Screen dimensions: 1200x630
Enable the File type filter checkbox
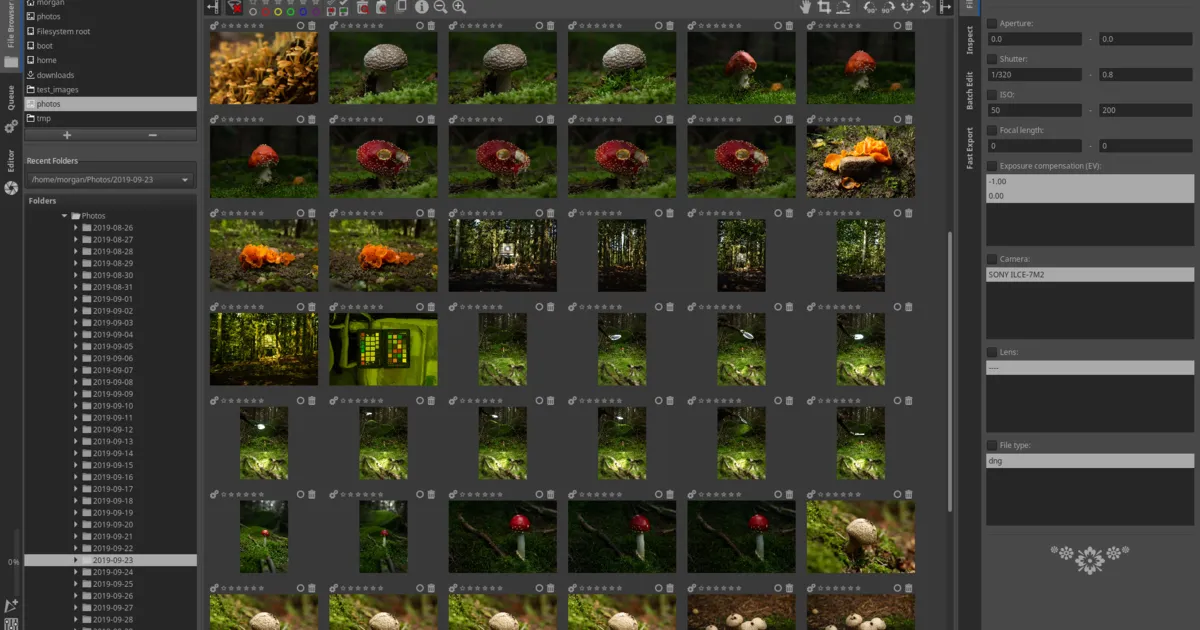click(x=992, y=445)
